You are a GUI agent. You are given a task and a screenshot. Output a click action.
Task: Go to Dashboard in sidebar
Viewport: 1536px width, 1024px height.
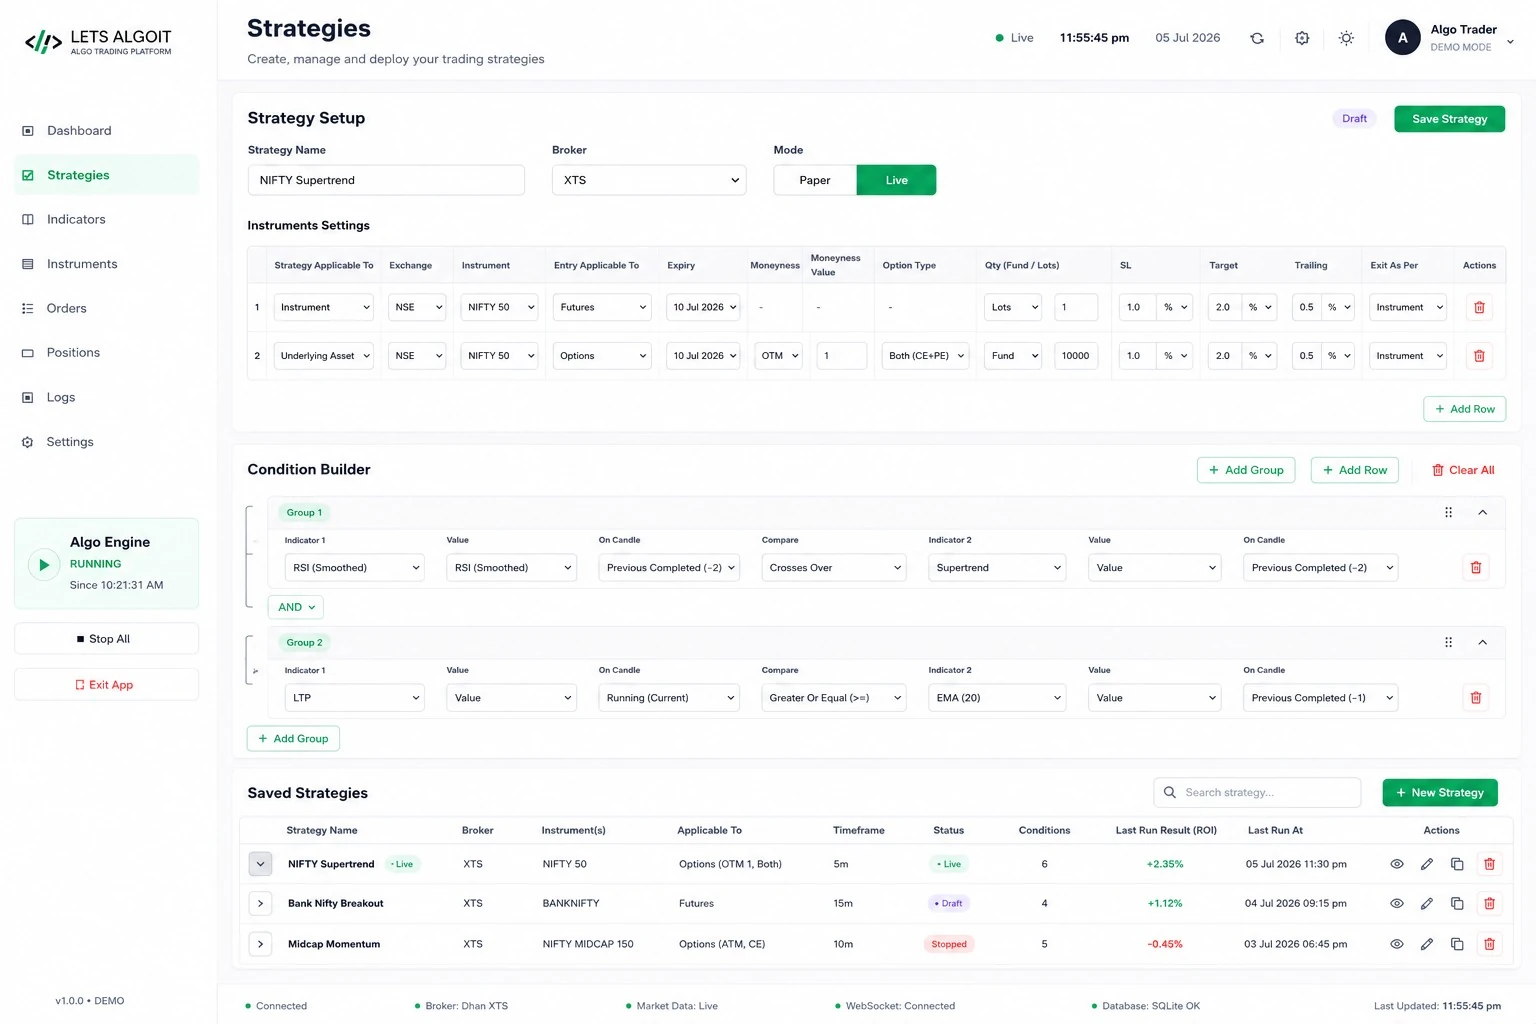click(106, 131)
